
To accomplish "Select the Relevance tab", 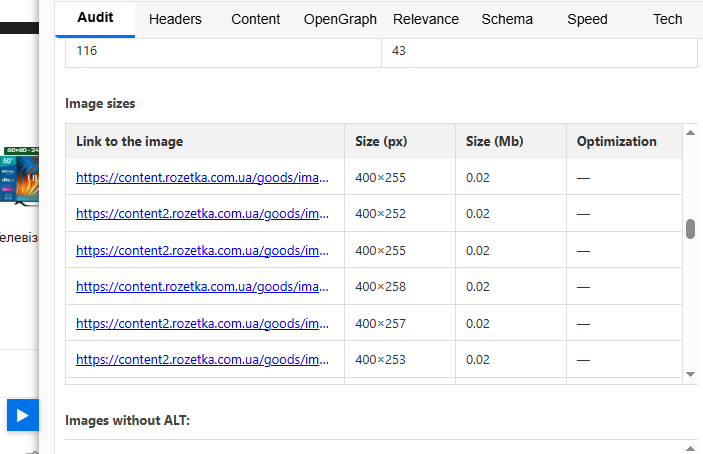I will 426,19.
